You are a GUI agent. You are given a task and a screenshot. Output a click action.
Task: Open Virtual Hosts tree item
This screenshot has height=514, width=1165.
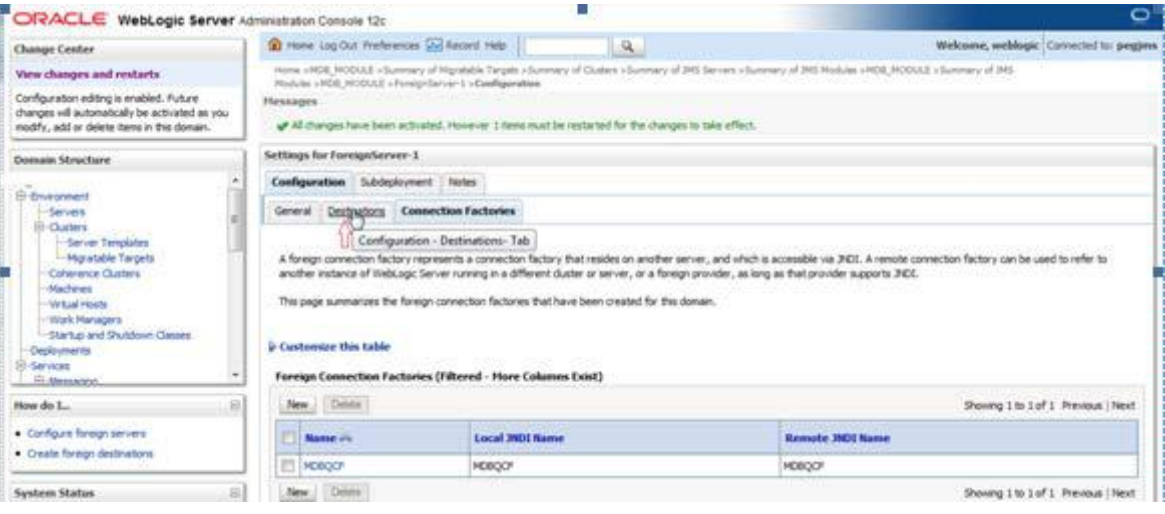click(x=78, y=304)
